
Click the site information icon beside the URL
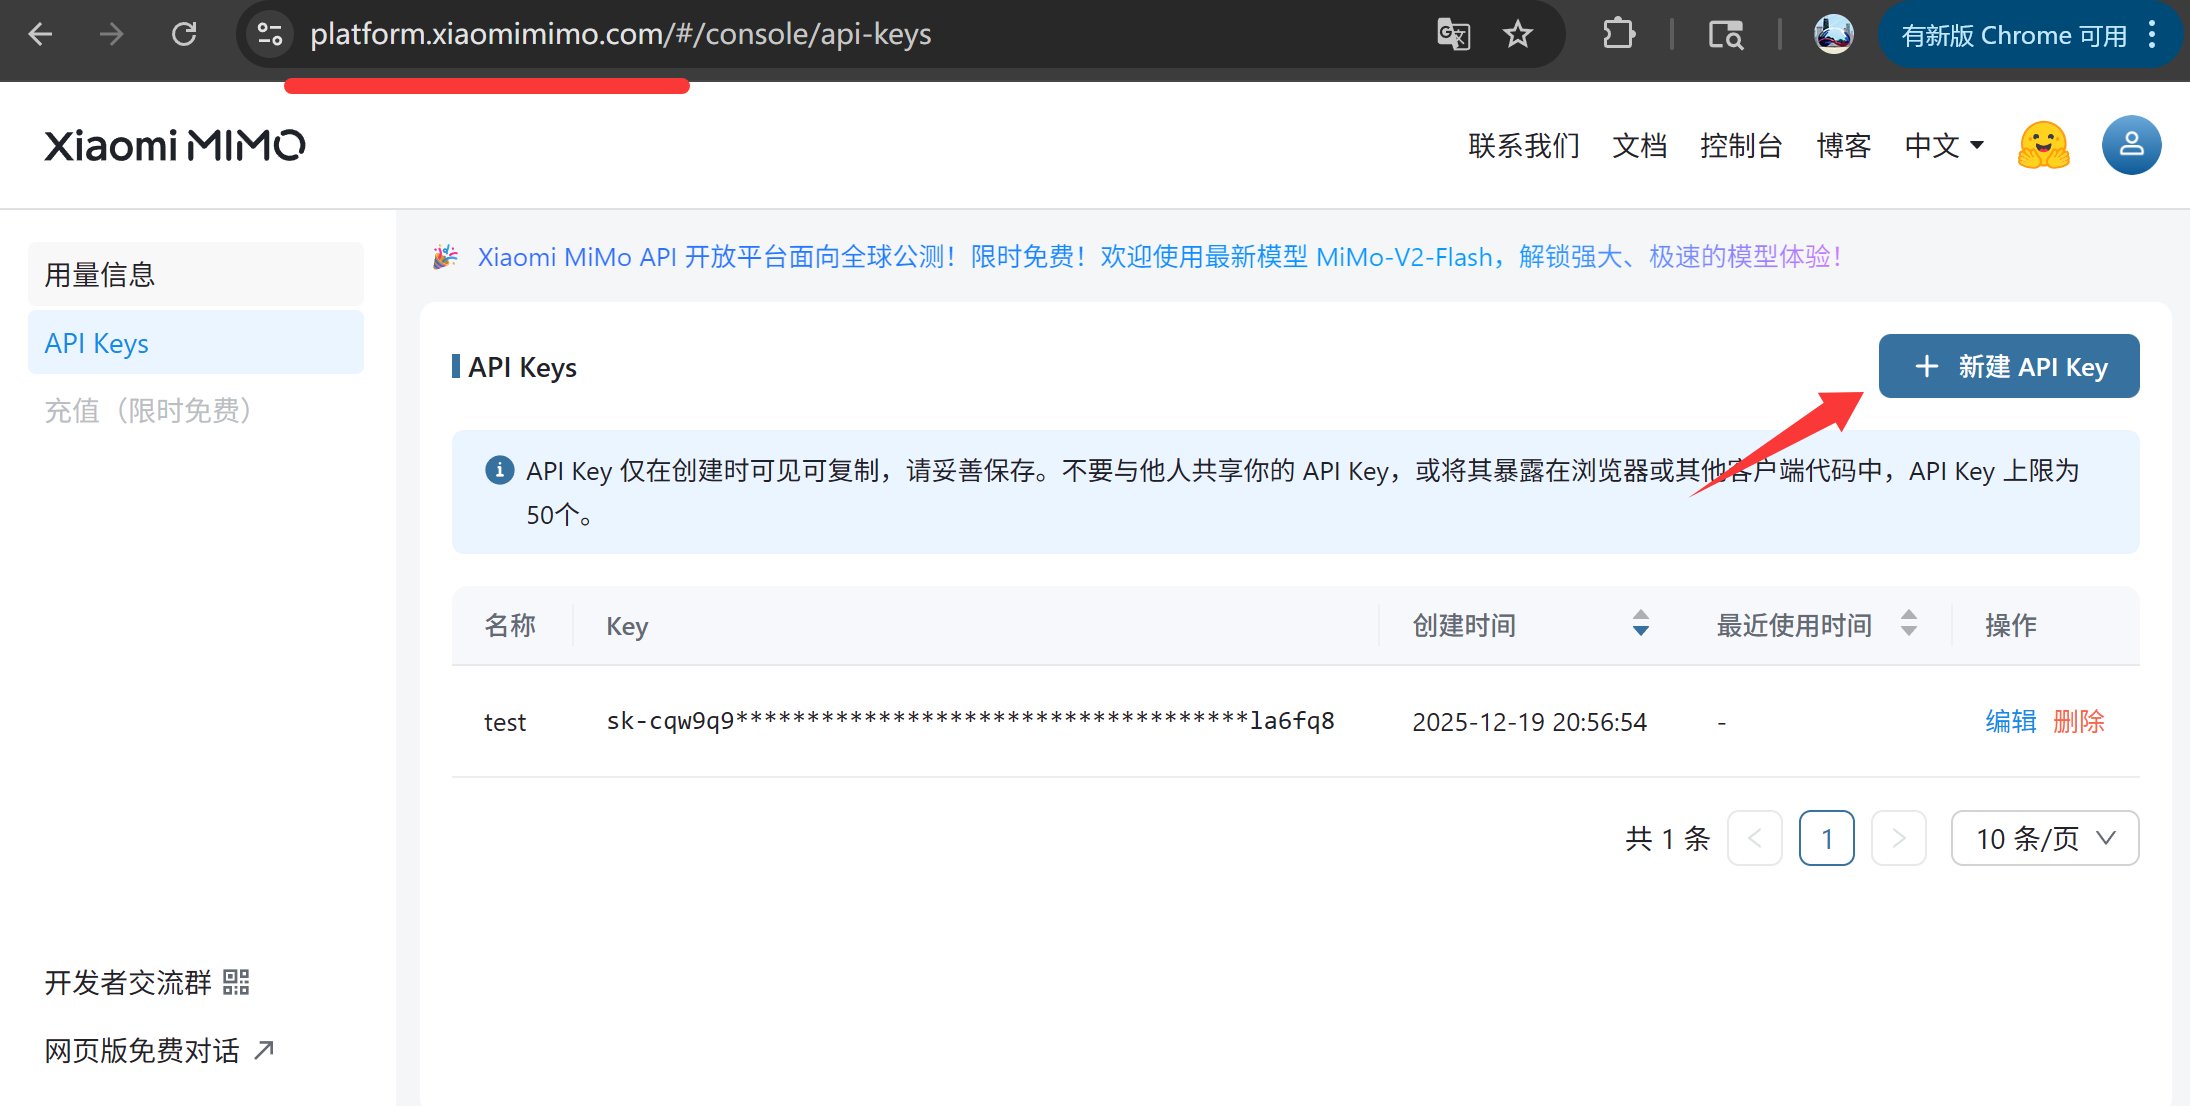(x=269, y=35)
